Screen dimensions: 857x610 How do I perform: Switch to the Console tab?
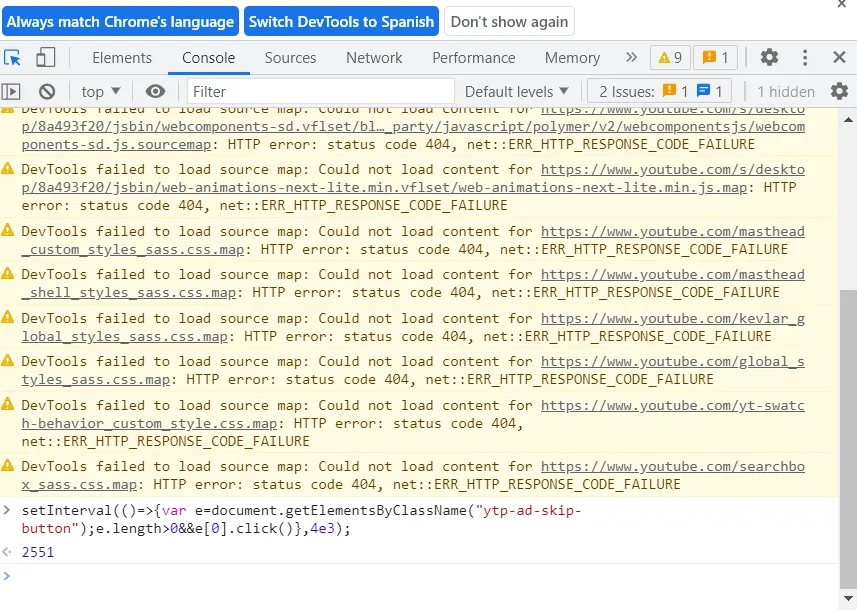[x=209, y=57]
